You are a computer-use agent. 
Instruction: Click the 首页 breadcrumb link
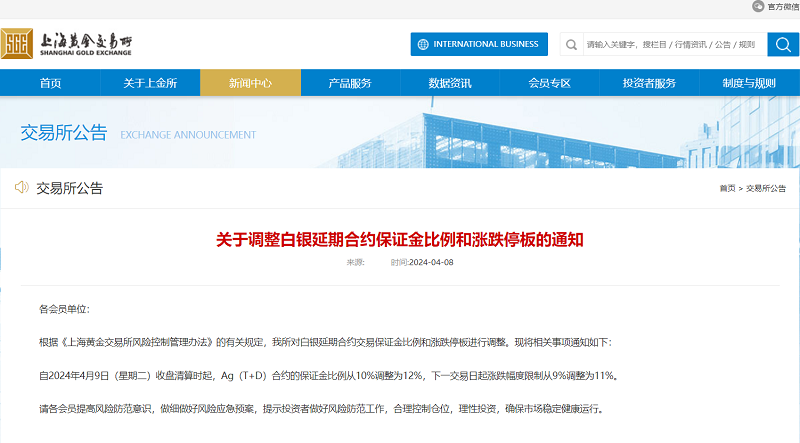(727, 188)
